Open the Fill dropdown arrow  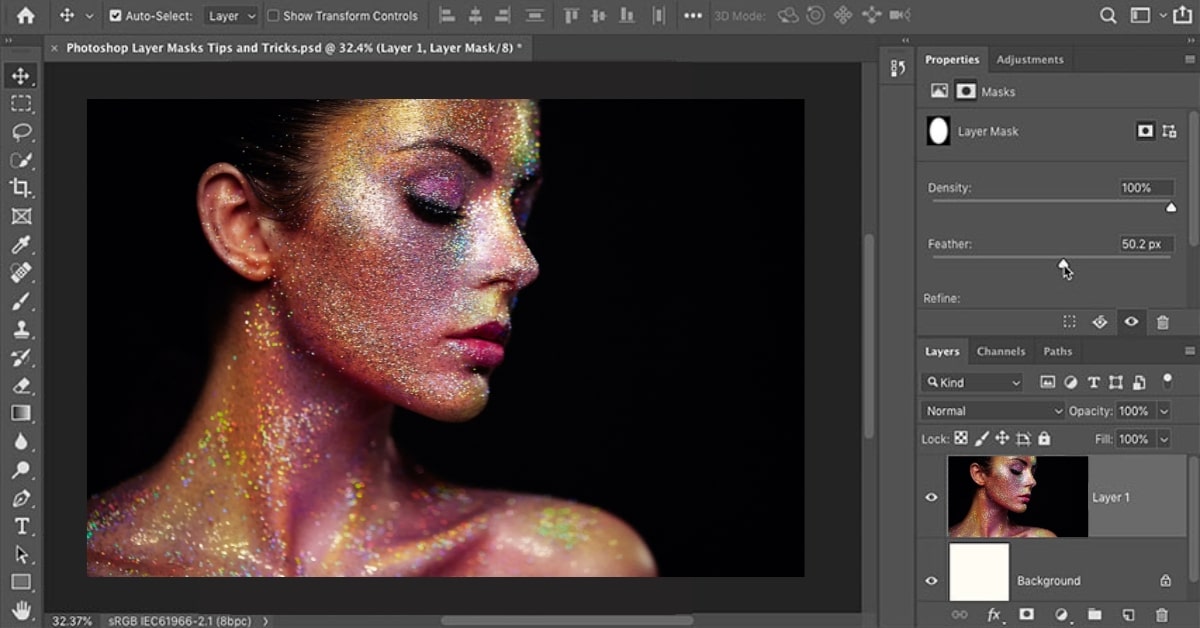click(x=1164, y=439)
